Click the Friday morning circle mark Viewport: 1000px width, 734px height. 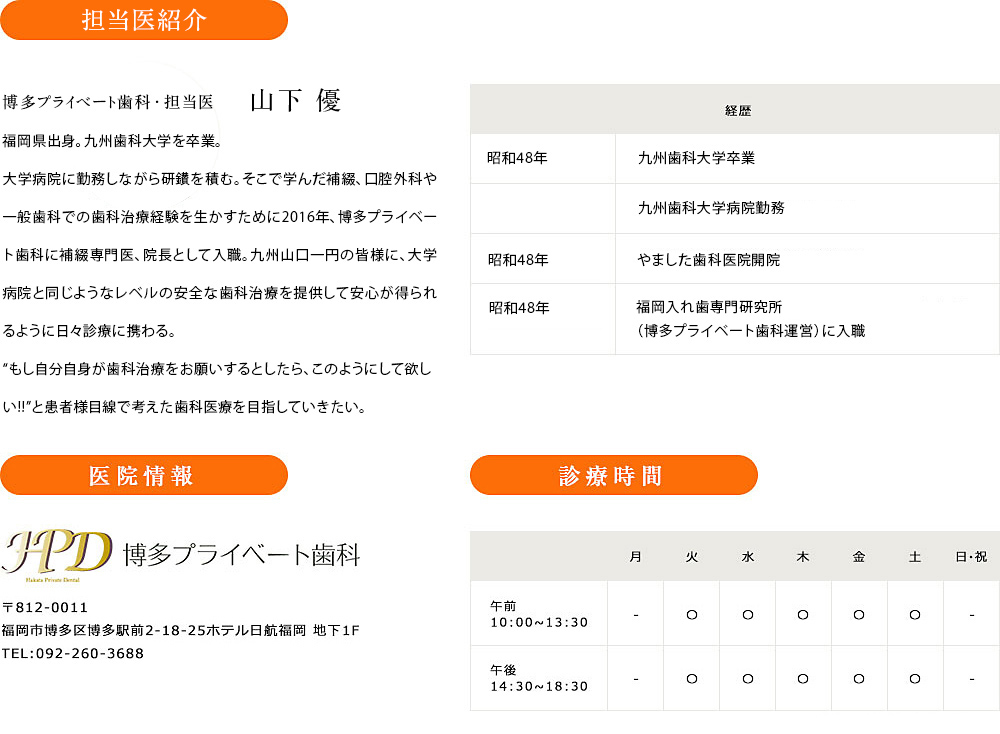[858, 615]
